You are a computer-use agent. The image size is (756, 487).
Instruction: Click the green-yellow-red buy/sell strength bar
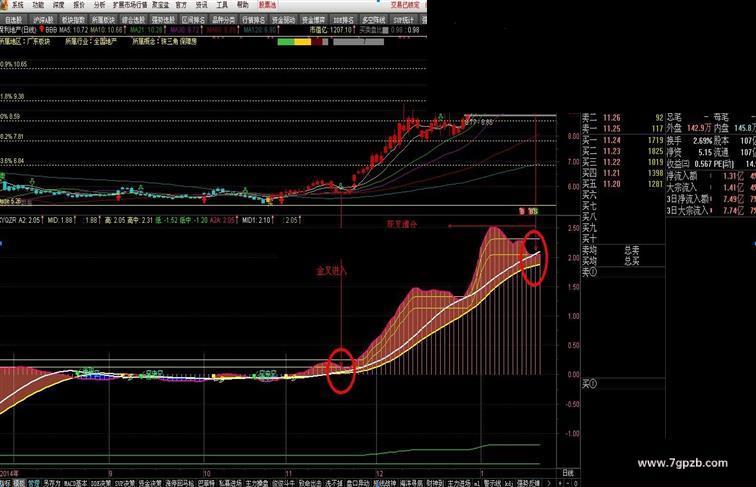tap(303, 42)
